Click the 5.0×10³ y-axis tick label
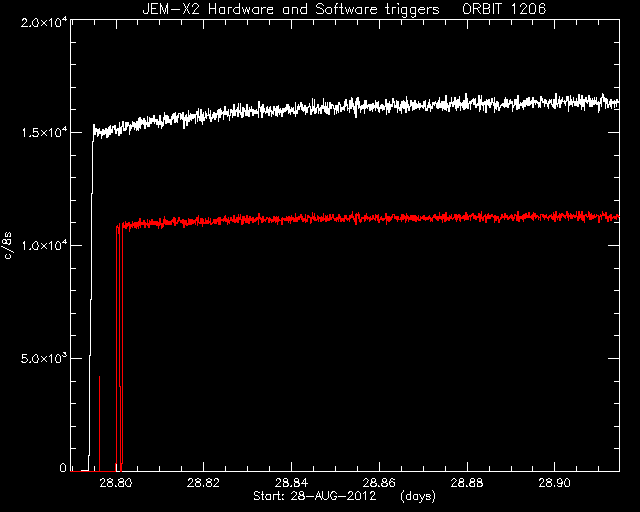640x512 pixels. point(44,358)
